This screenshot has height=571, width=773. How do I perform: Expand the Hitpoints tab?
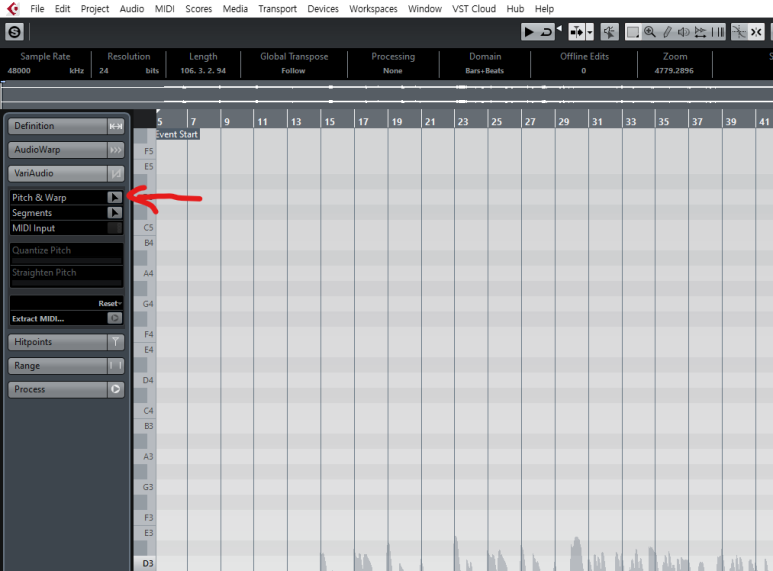click(58, 342)
